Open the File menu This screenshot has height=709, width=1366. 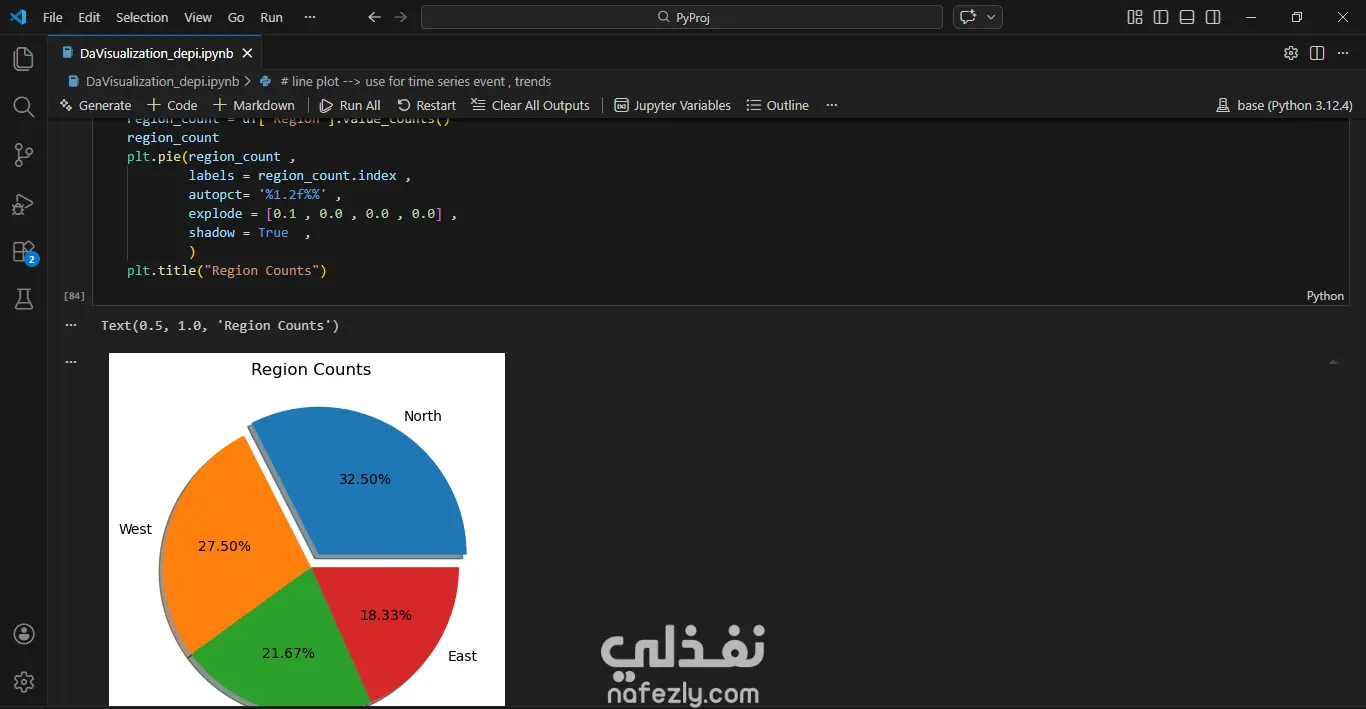point(53,17)
